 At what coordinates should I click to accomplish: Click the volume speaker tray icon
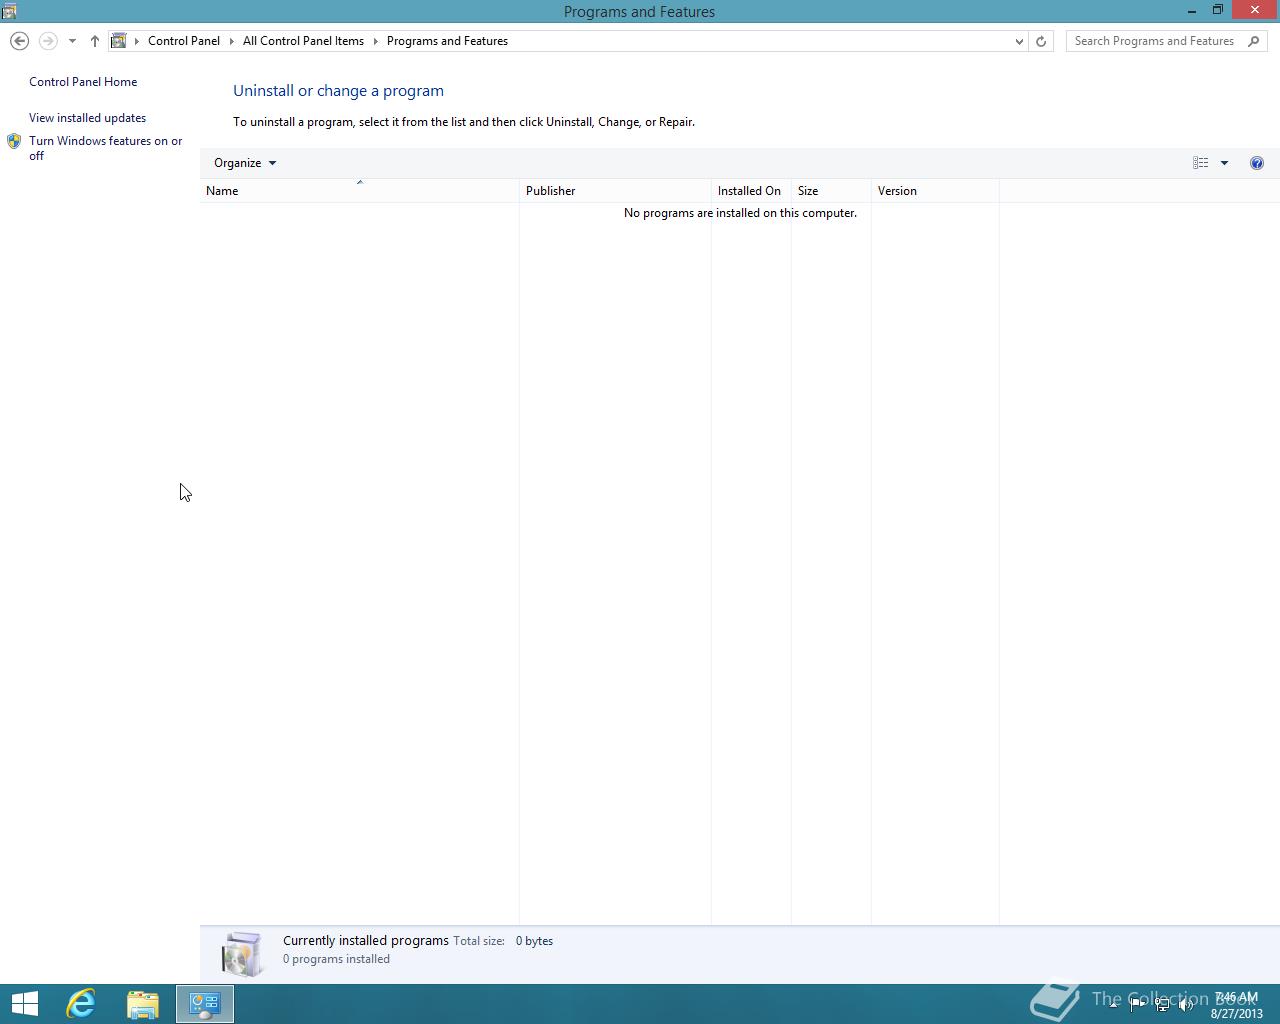click(1186, 1005)
